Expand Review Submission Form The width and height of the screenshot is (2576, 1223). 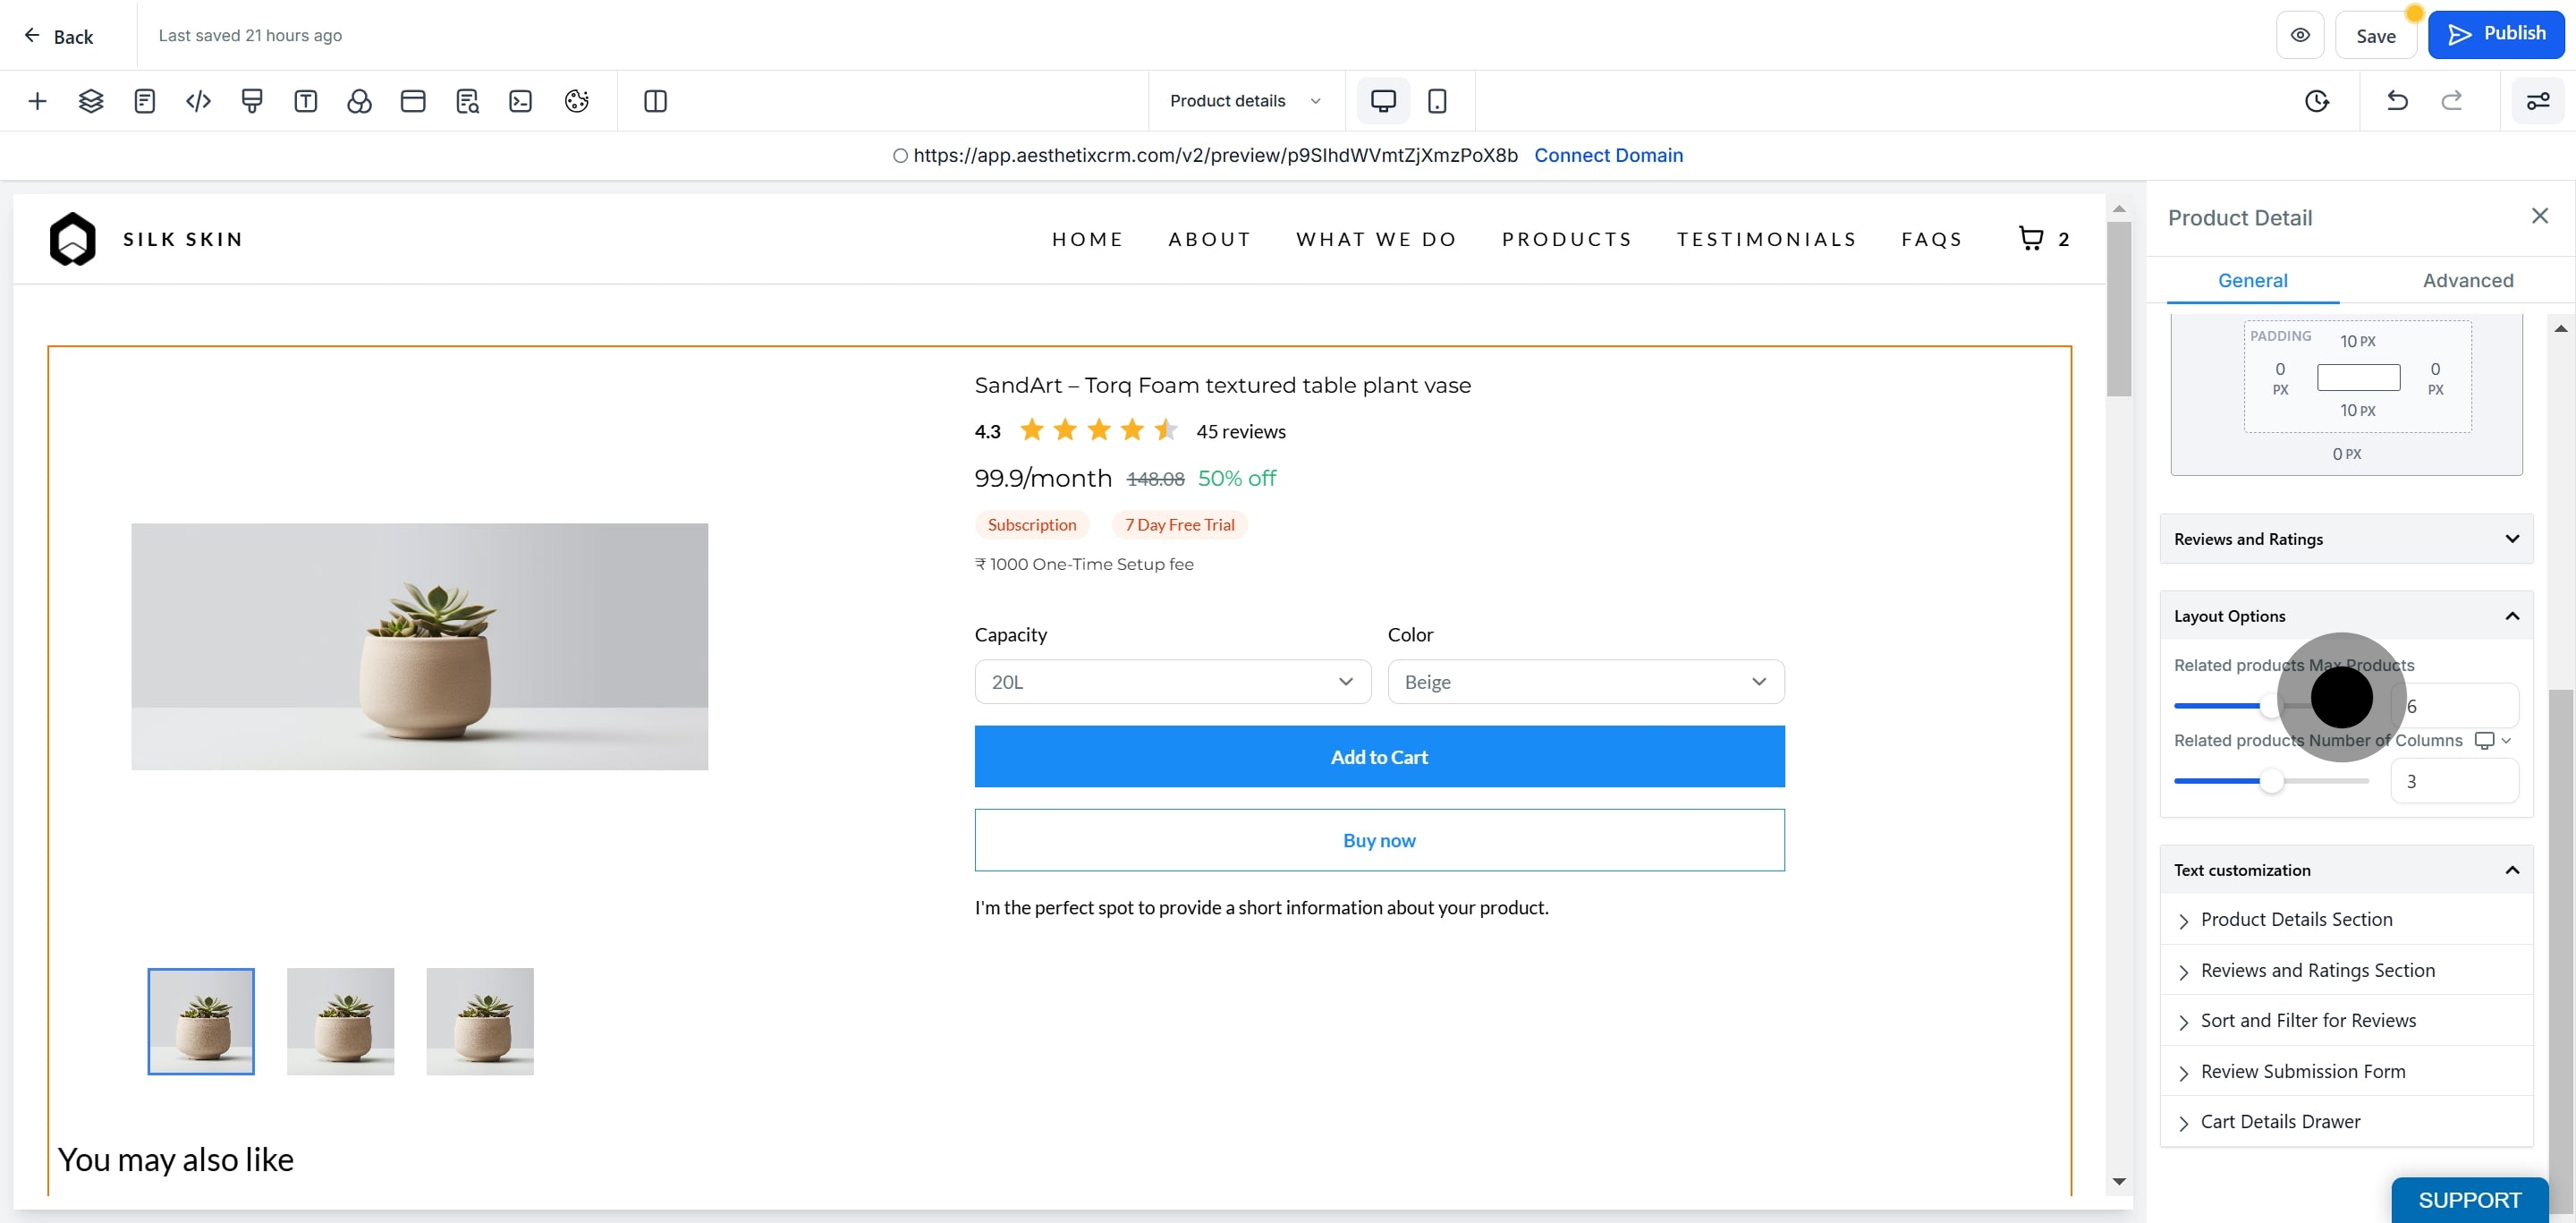click(x=2346, y=1072)
